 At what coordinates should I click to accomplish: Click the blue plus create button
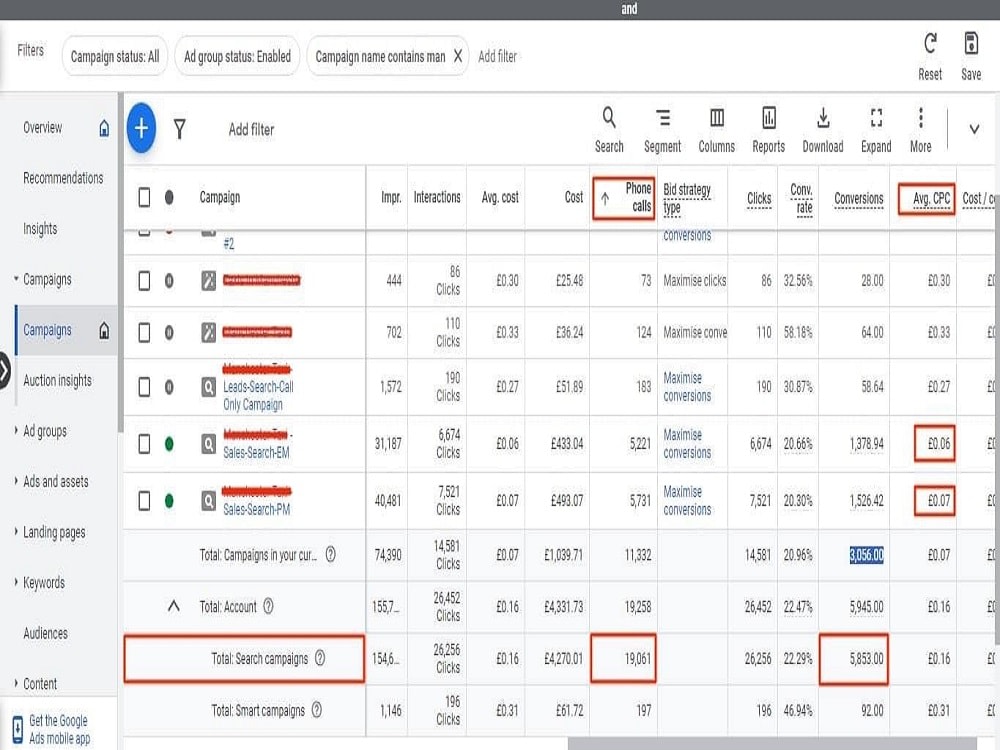tap(142, 128)
